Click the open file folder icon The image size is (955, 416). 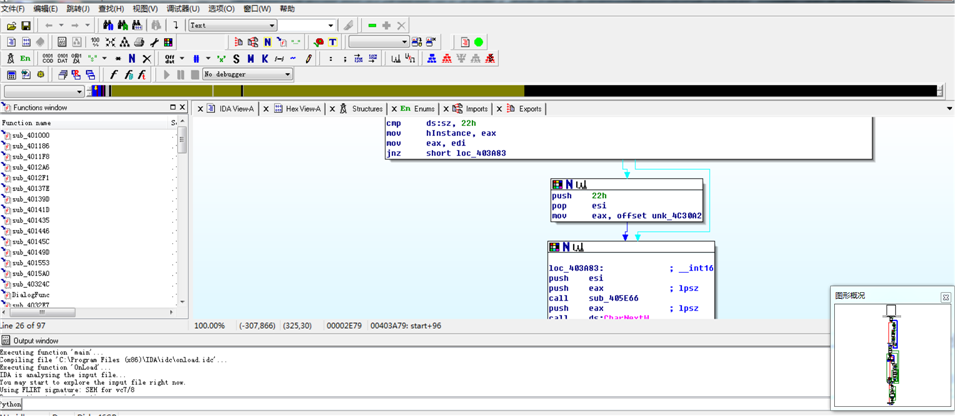click(11, 26)
